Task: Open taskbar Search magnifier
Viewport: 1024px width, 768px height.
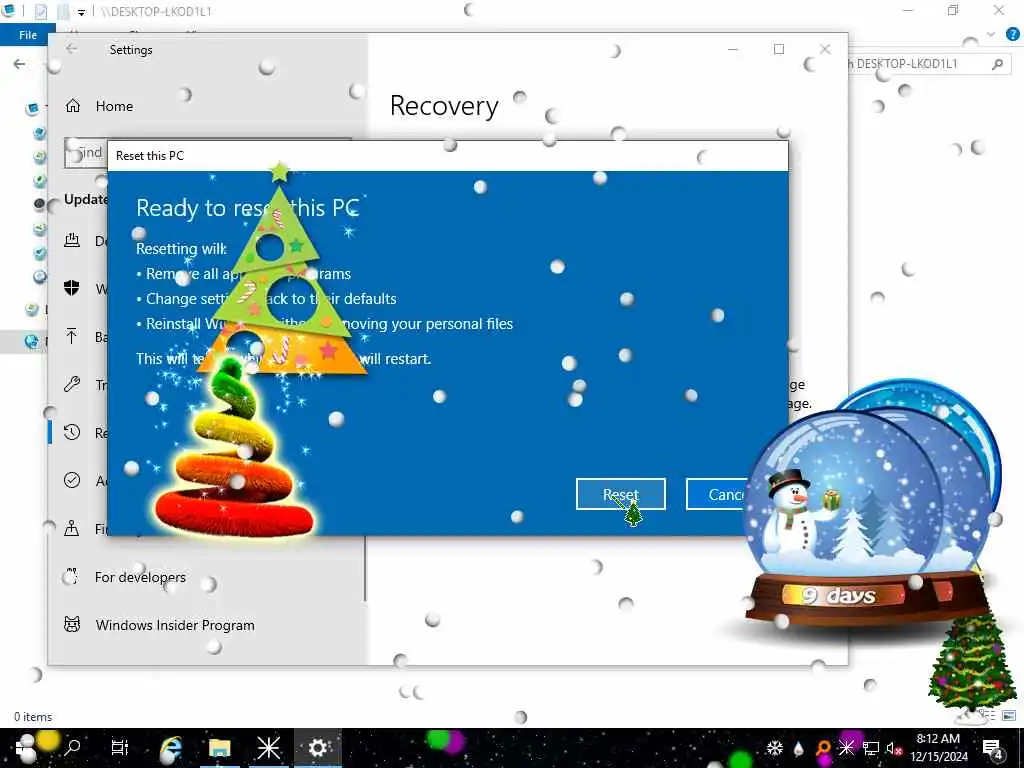Action: 72,747
